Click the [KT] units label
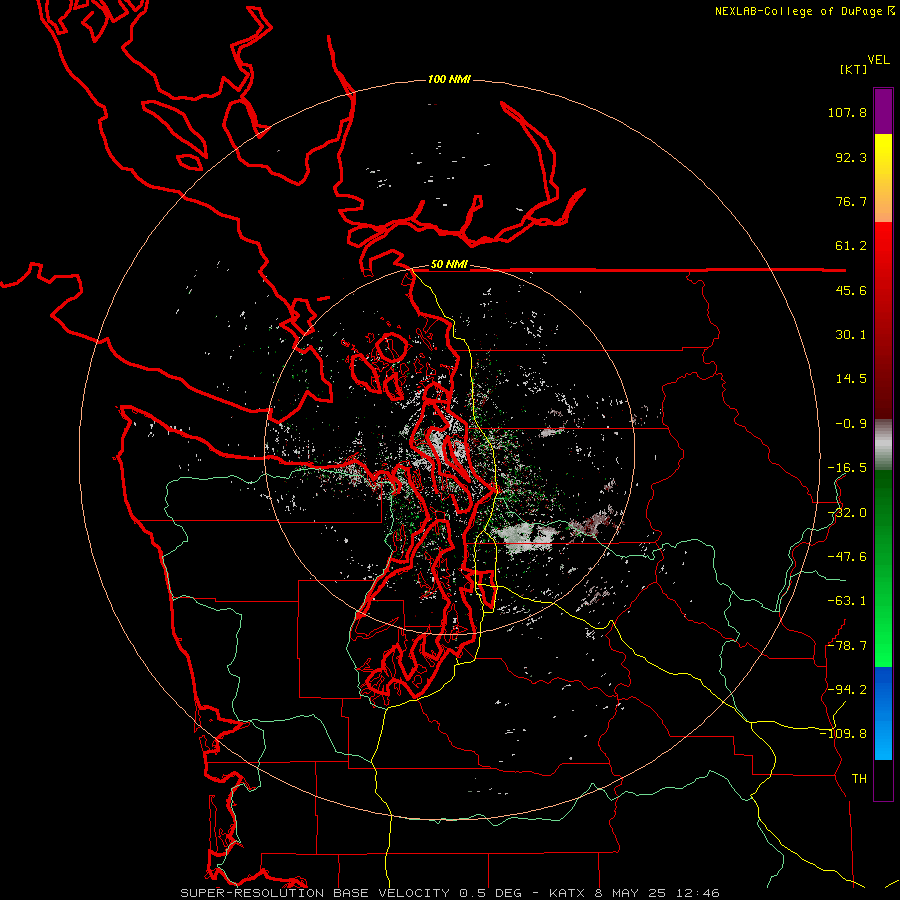This screenshot has height=900, width=900. point(854,69)
